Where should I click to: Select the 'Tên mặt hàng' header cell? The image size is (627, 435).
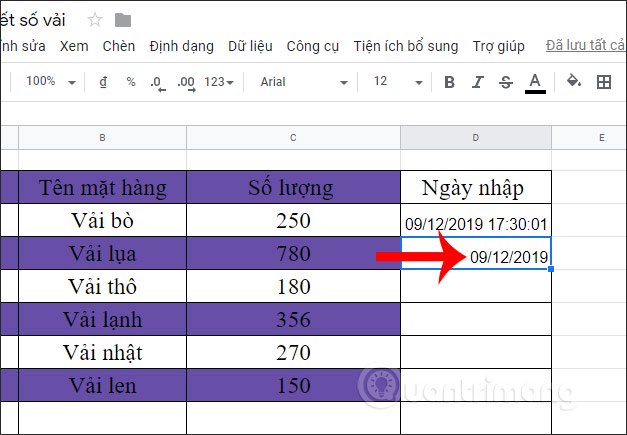click(102, 187)
